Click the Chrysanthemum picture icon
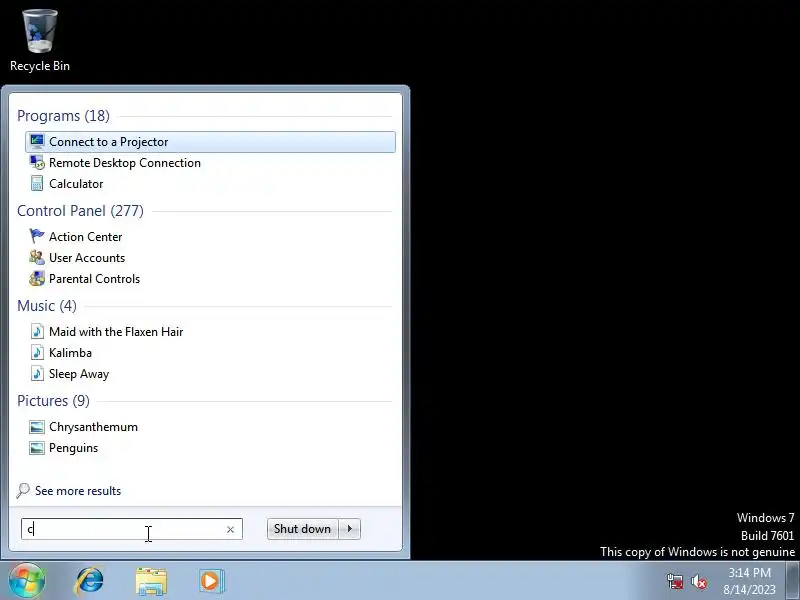The image size is (800, 600). (37, 427)
